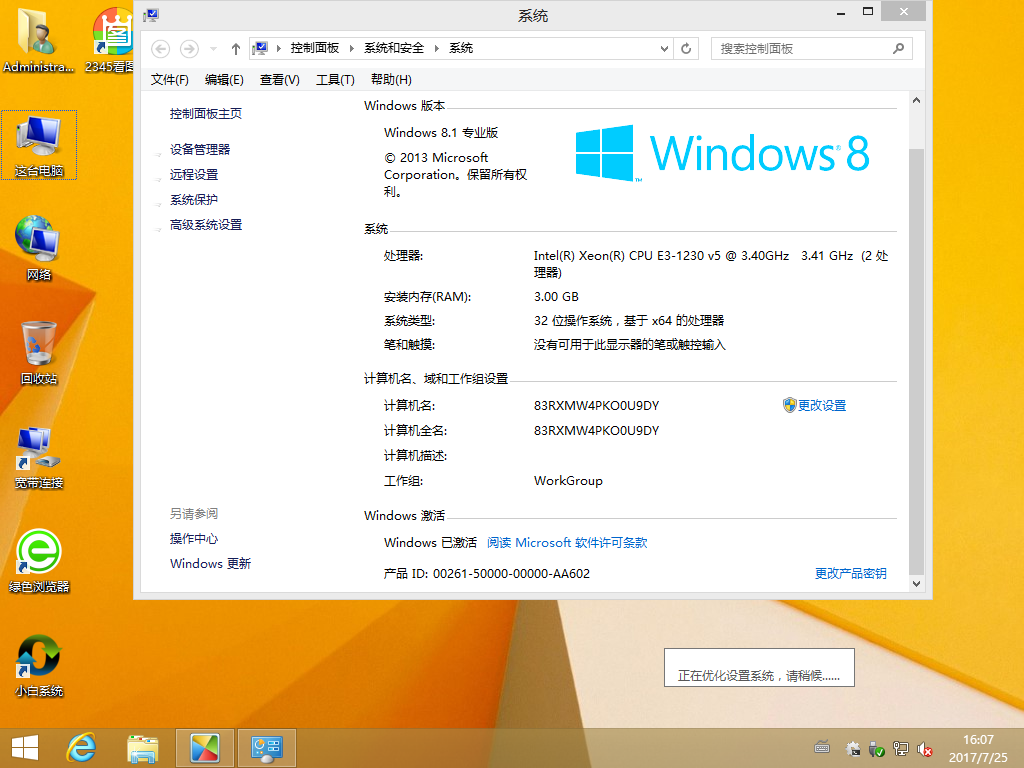Open the recent locations dropdown arrow
Image resolution: width=1024 pixels, height=768 pixels.
(213, 48)
